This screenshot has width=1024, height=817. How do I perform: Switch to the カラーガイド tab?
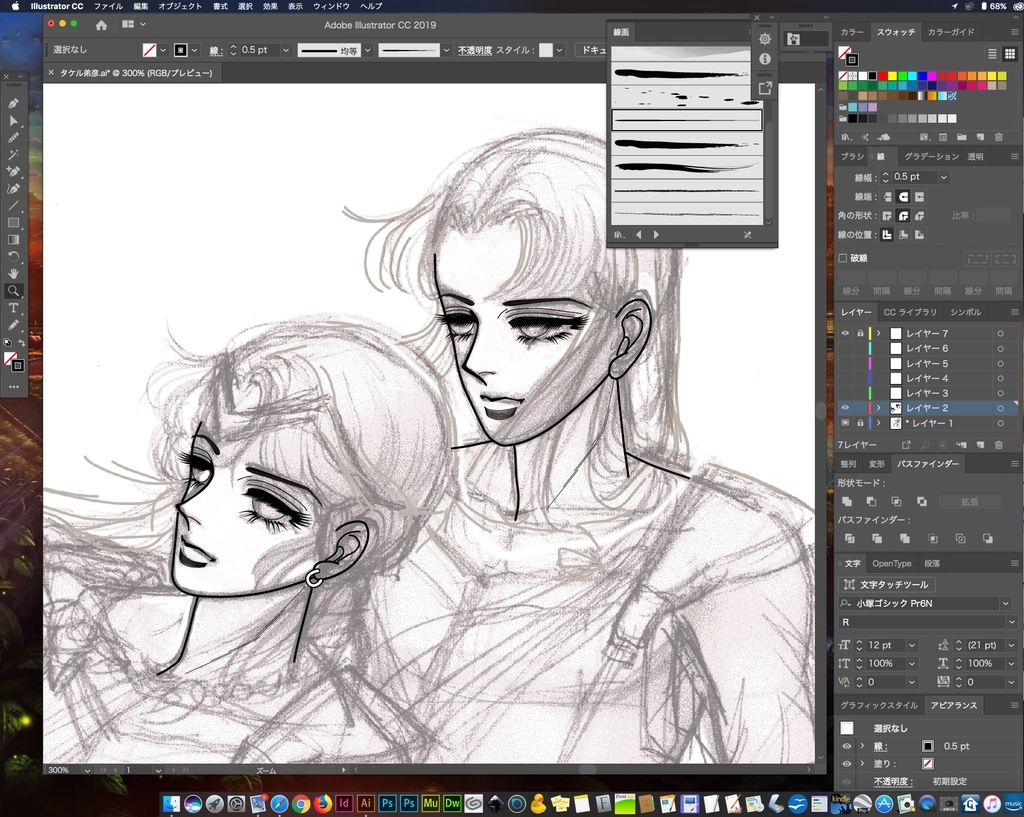click(x=951, y=32)
